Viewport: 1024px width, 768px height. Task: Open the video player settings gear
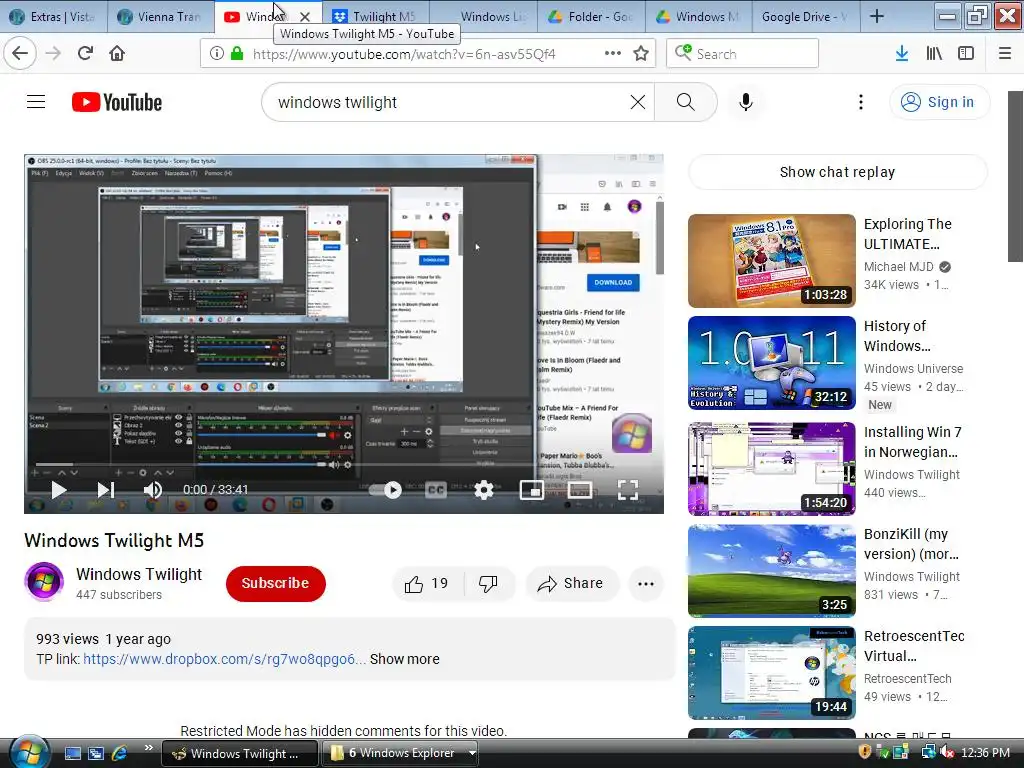(x=484, y=490)
